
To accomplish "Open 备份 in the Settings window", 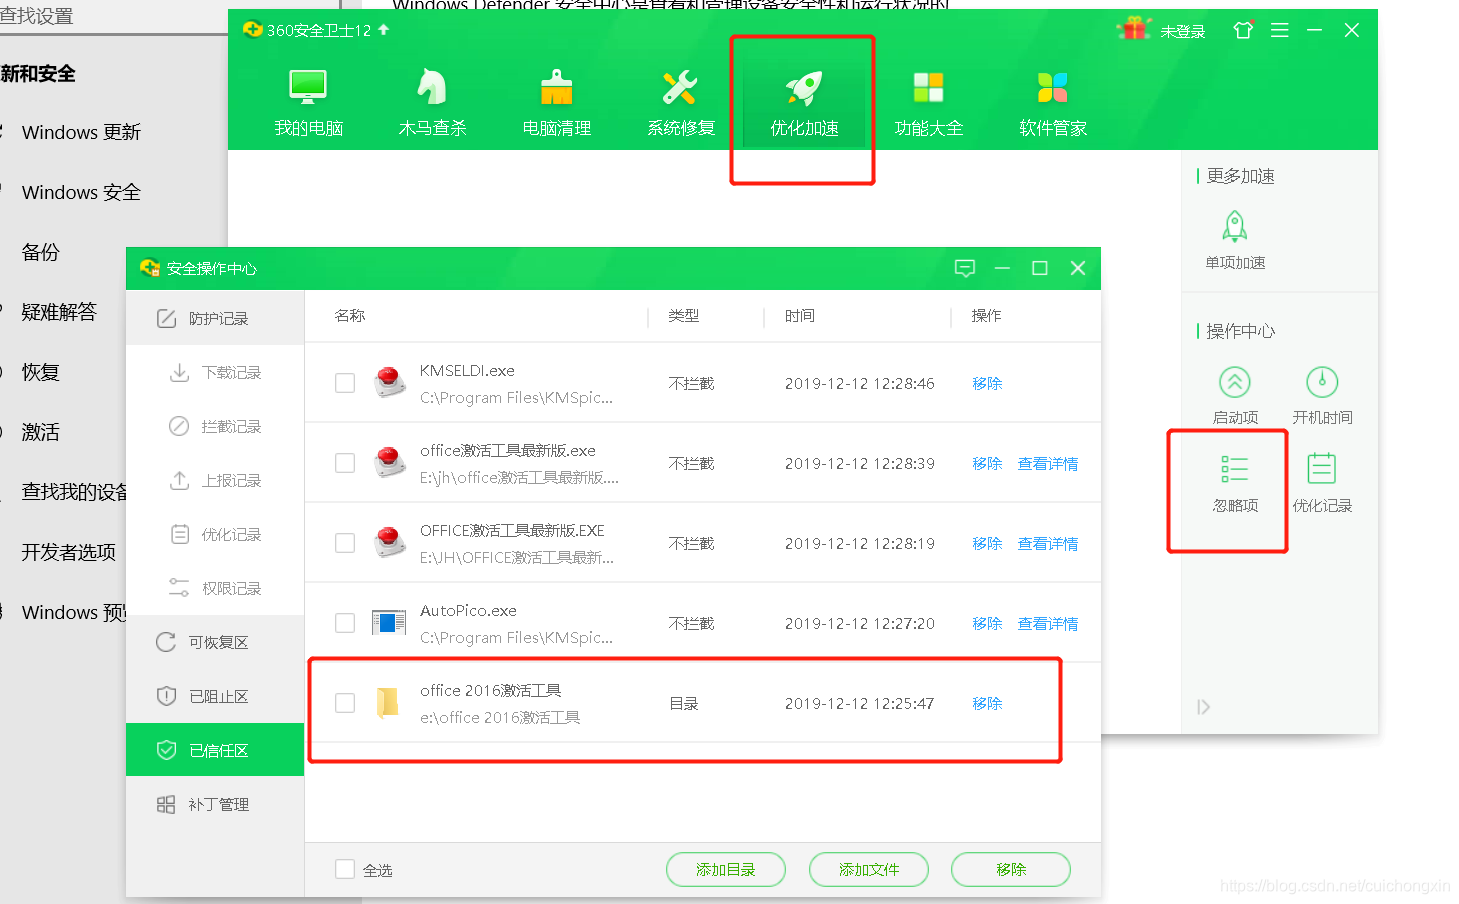I will point(41,252).
